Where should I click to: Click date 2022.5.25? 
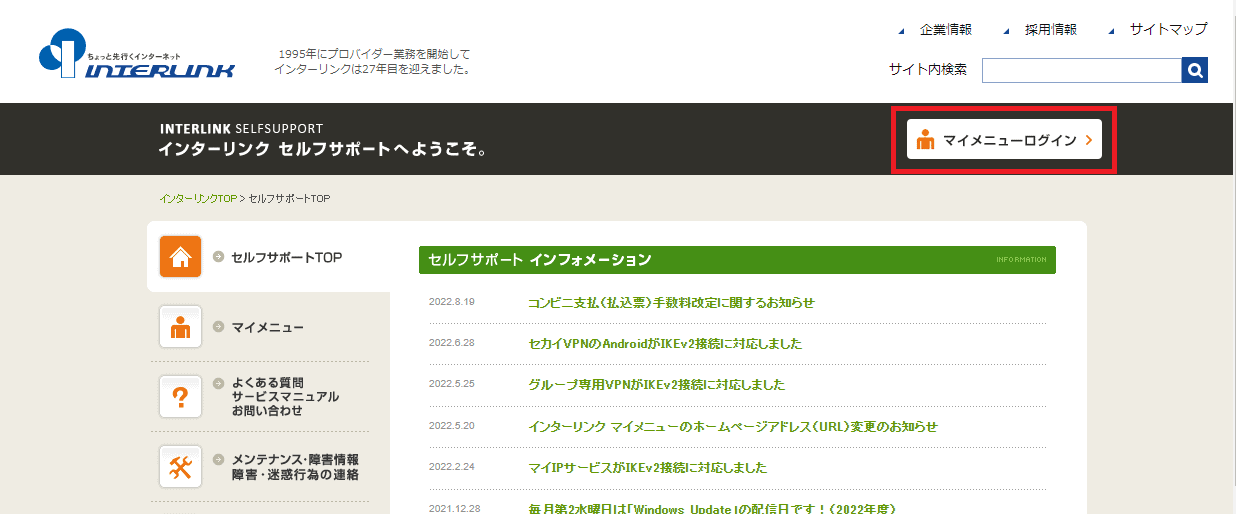451,385
